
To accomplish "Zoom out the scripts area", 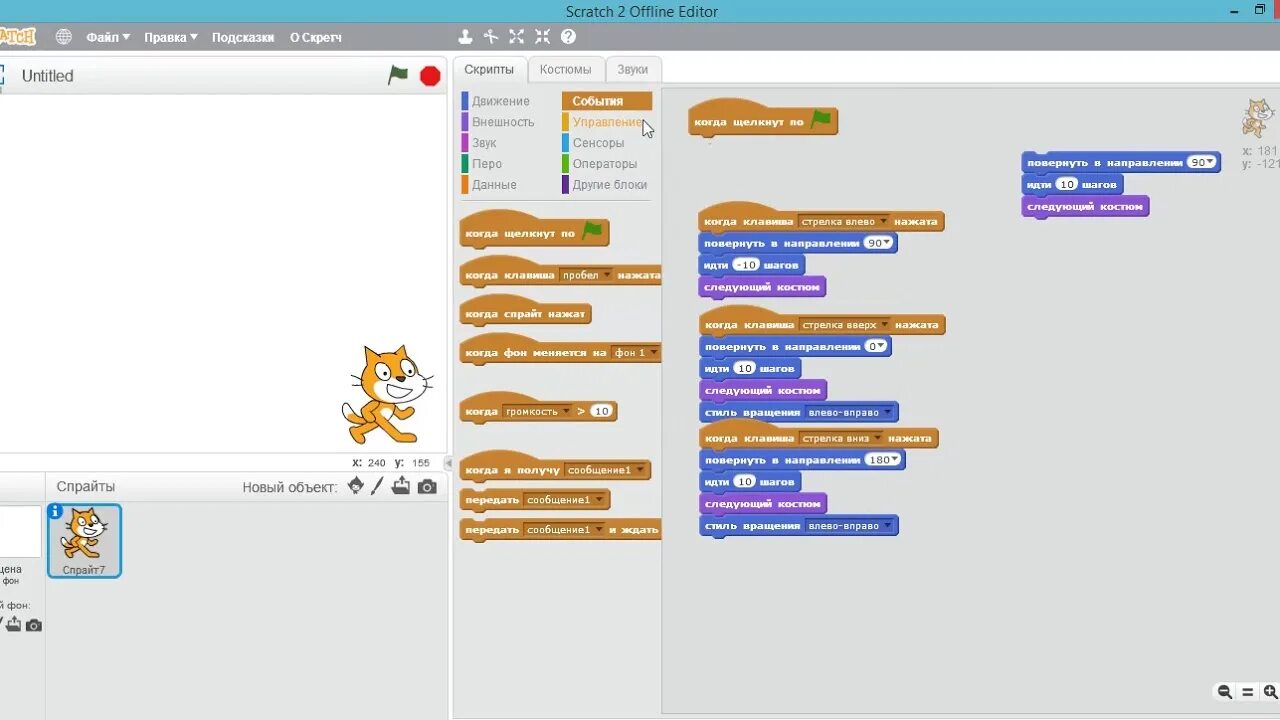I will pyautogui.click(x=1224, y=692).
